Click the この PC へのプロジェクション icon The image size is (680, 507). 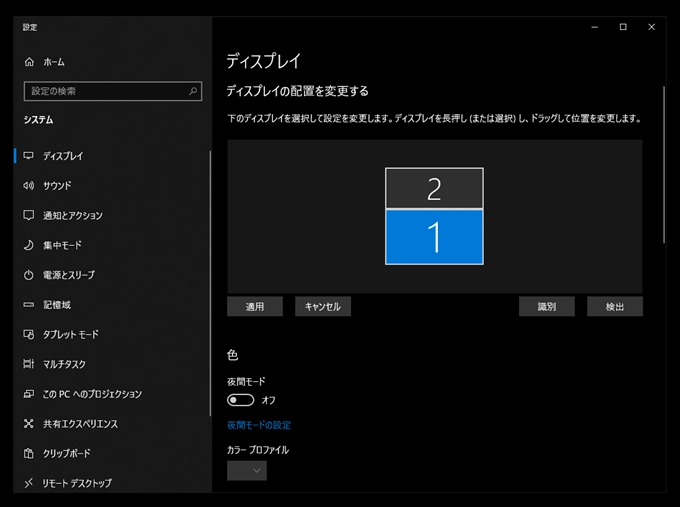tap(29, 394)
